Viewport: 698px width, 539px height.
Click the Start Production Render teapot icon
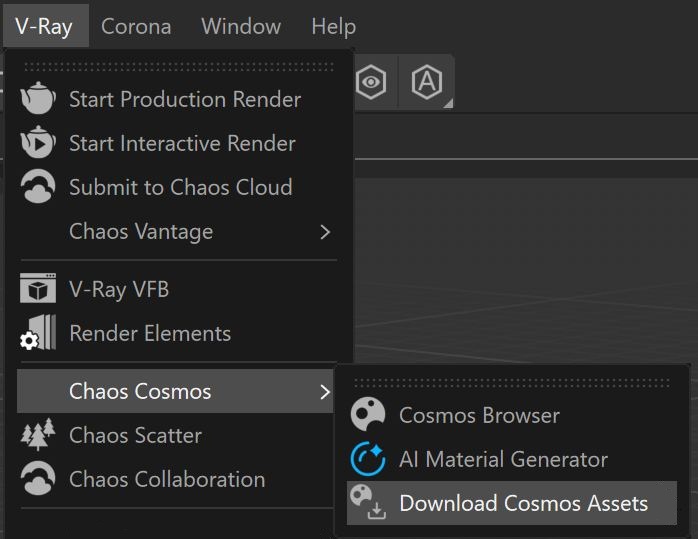38,98
